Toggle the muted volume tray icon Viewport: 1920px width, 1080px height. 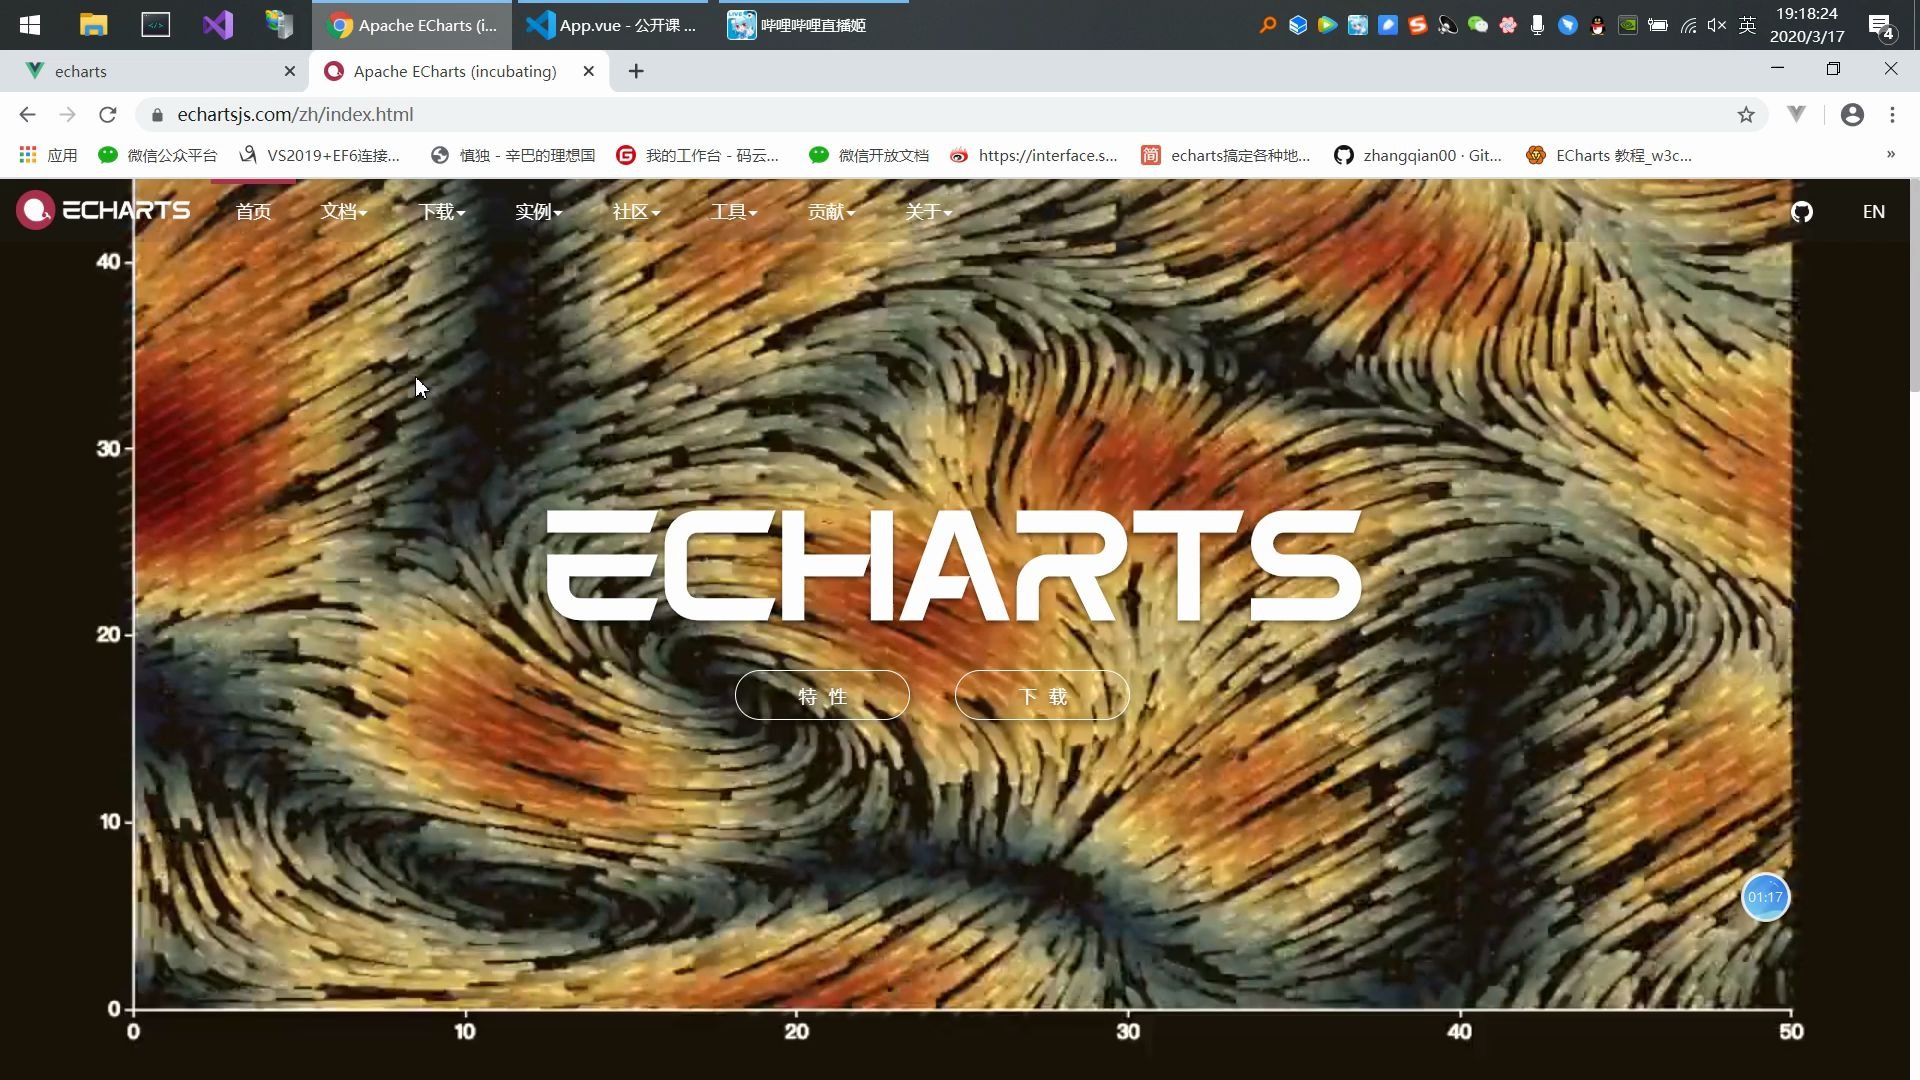click(1717, 26)
